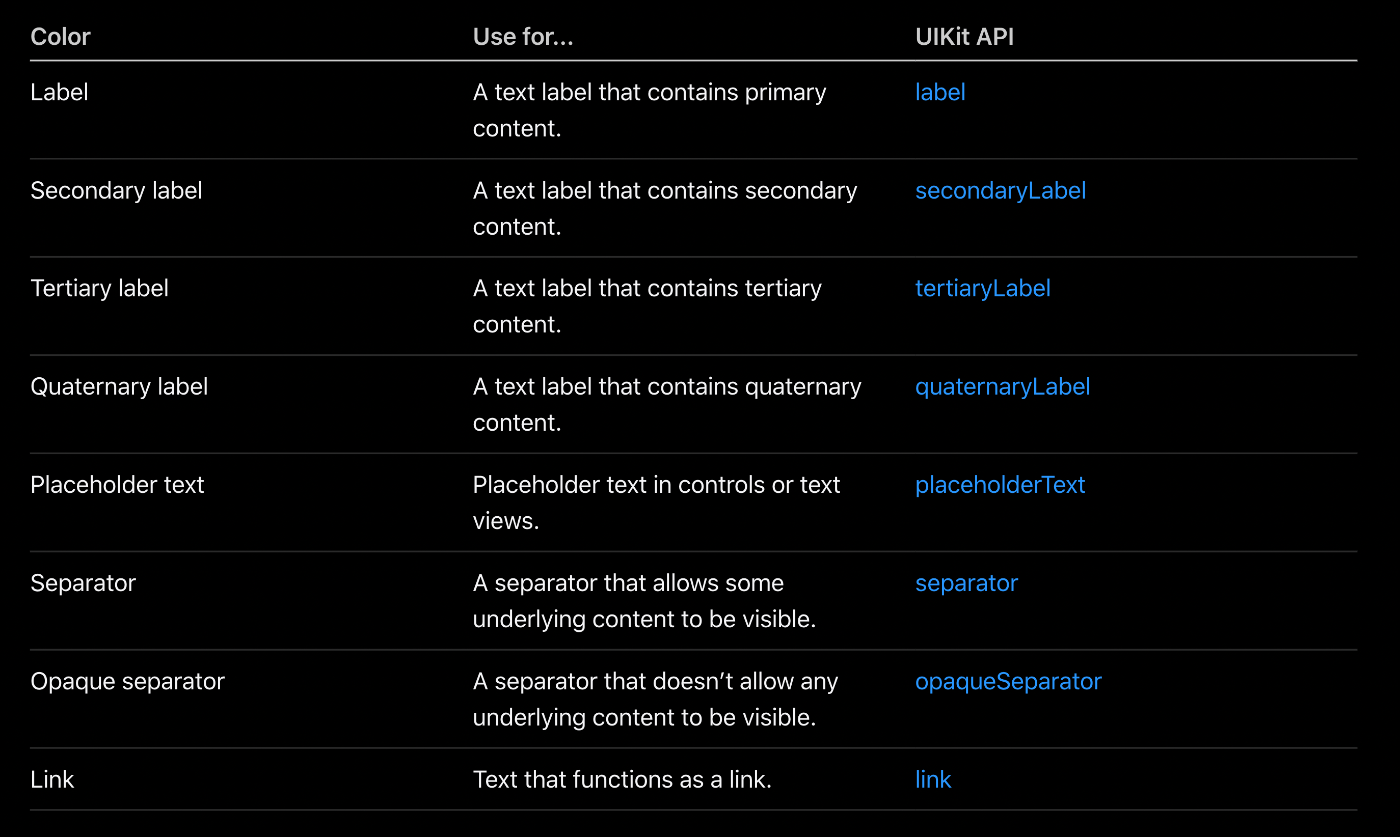This screenshot has height=837, width=1400.
Task: Click the Opaque separator color name
Action: pyautogui.click(x=127, y=681)
